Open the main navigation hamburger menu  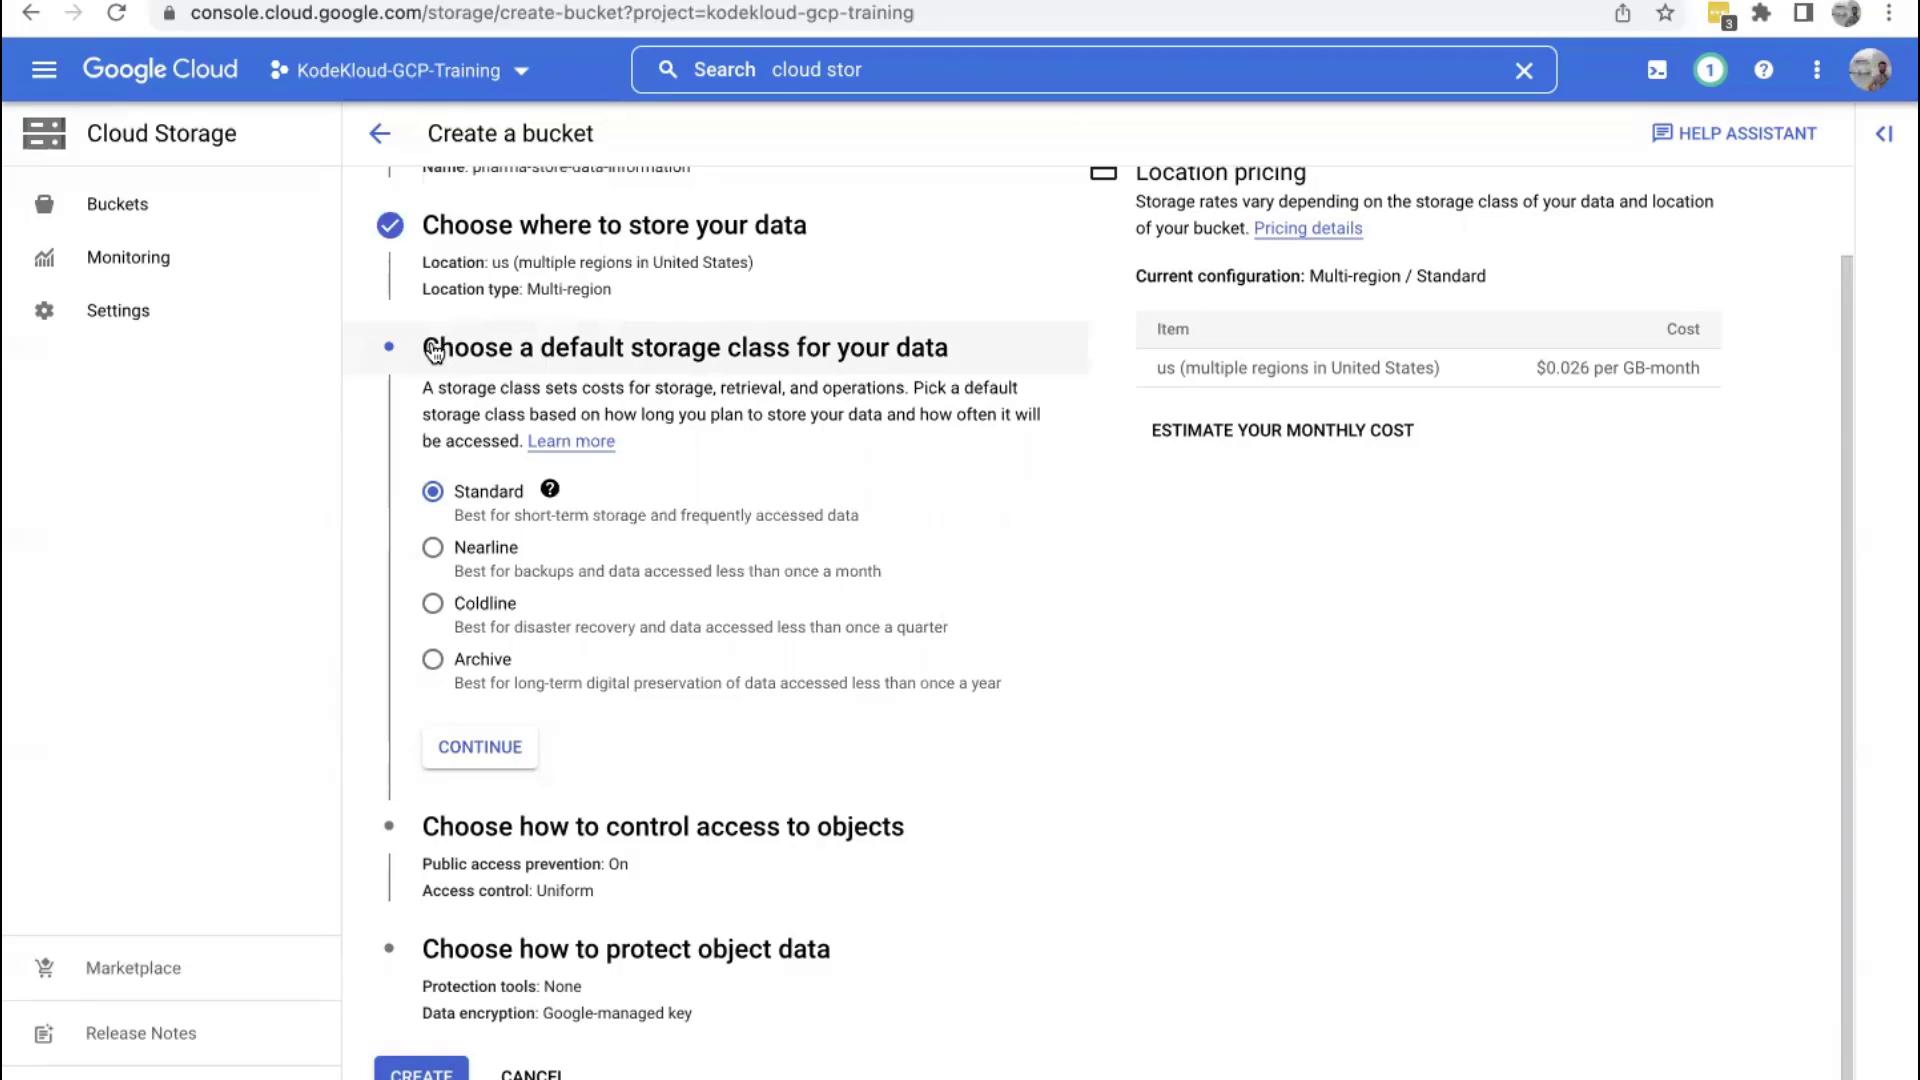[x=44, y=70]
